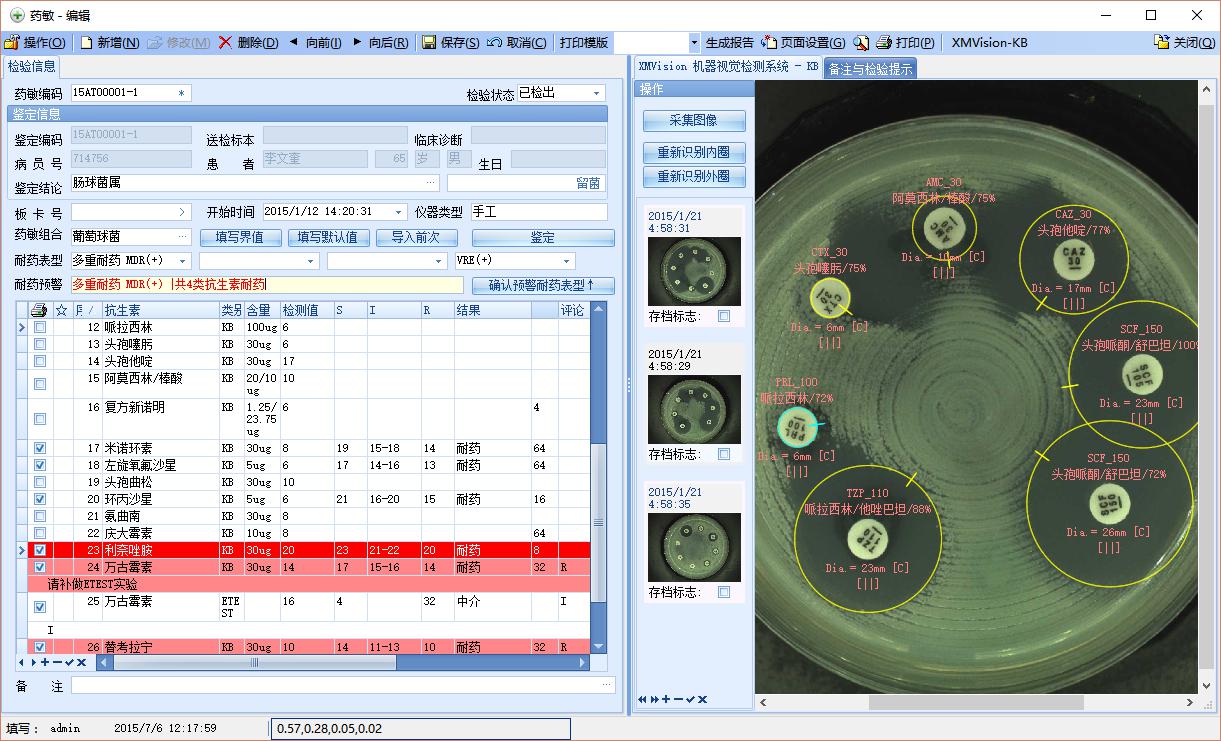Toggle 存档标志 checkbox under first thumbnail
1221x741 pixels.
724,316
